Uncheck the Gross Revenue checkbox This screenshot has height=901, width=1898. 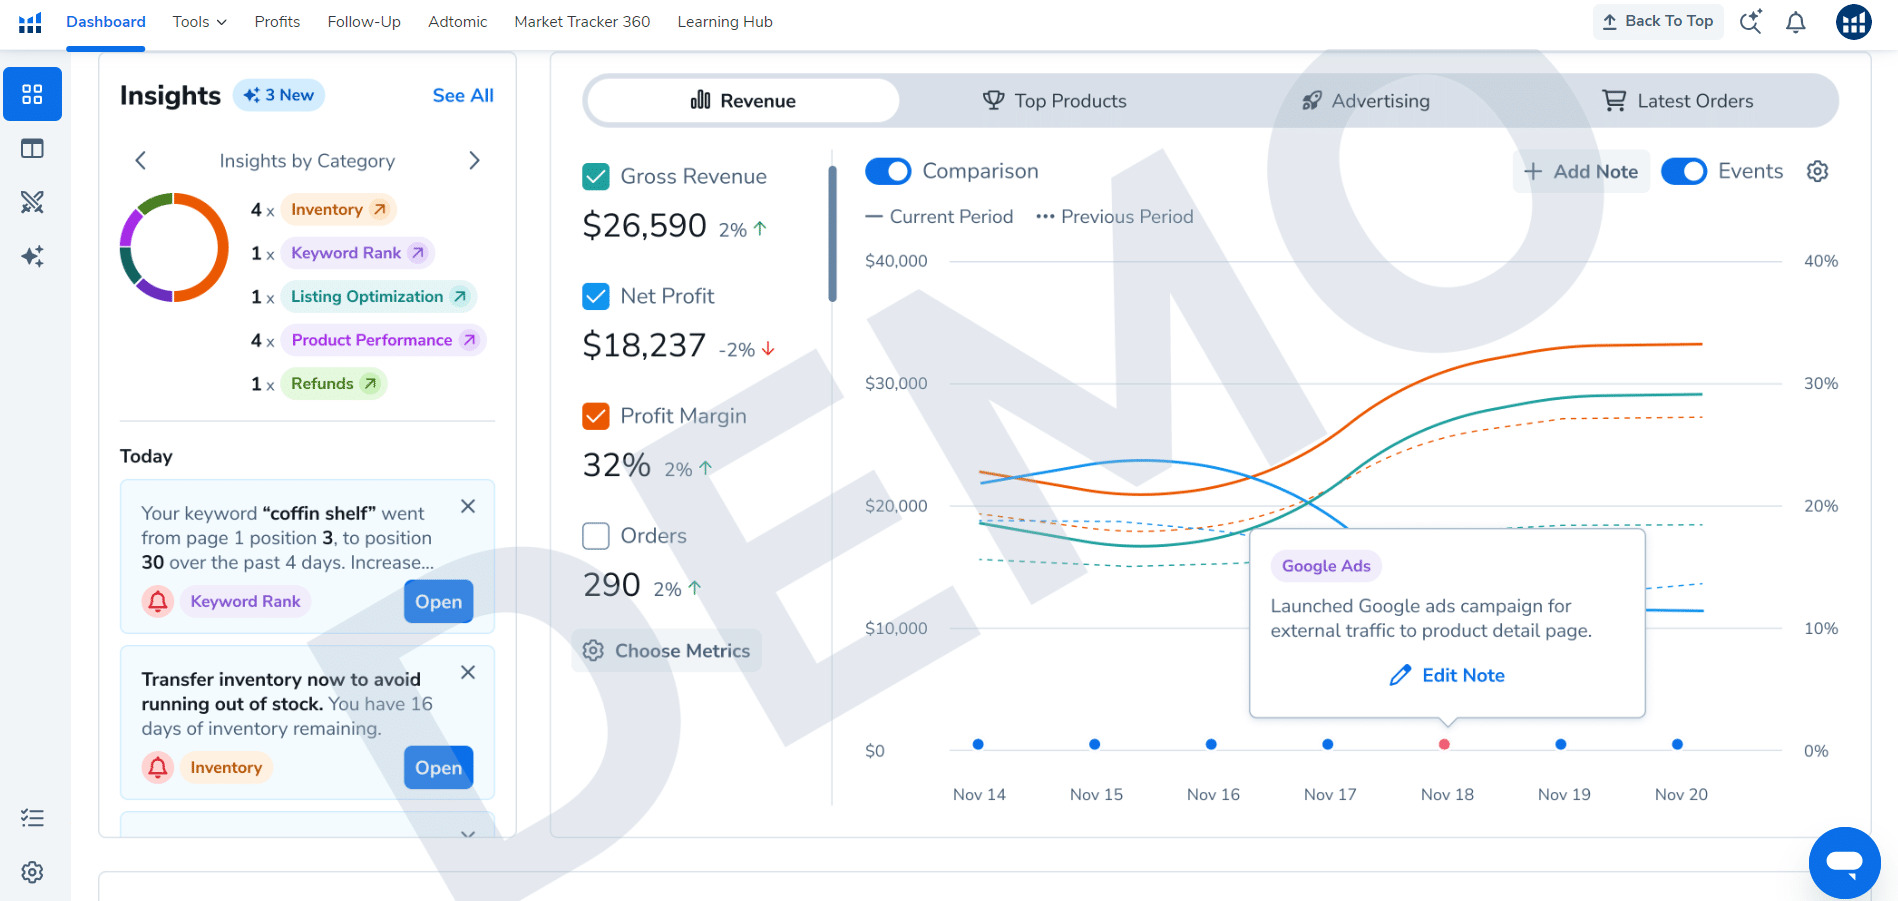pyautogui.click(x=595, y=177)
